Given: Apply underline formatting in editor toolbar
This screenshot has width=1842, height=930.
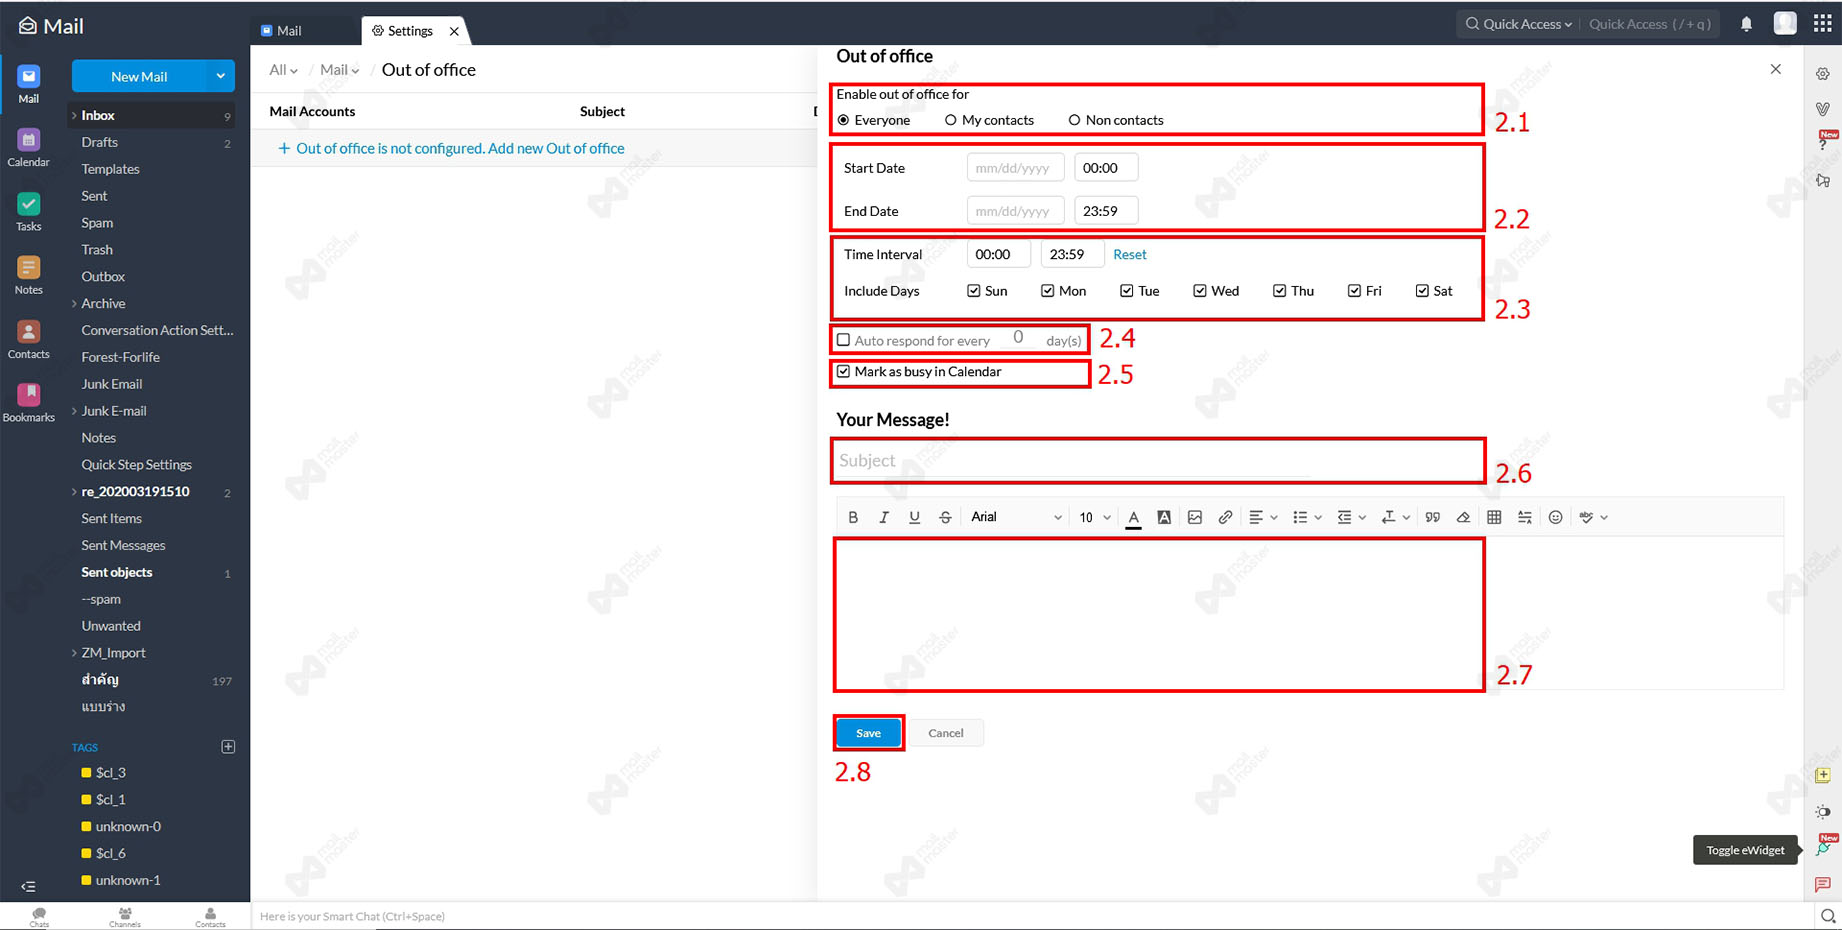Looking at the screenshot, I should tap(914, 517).
